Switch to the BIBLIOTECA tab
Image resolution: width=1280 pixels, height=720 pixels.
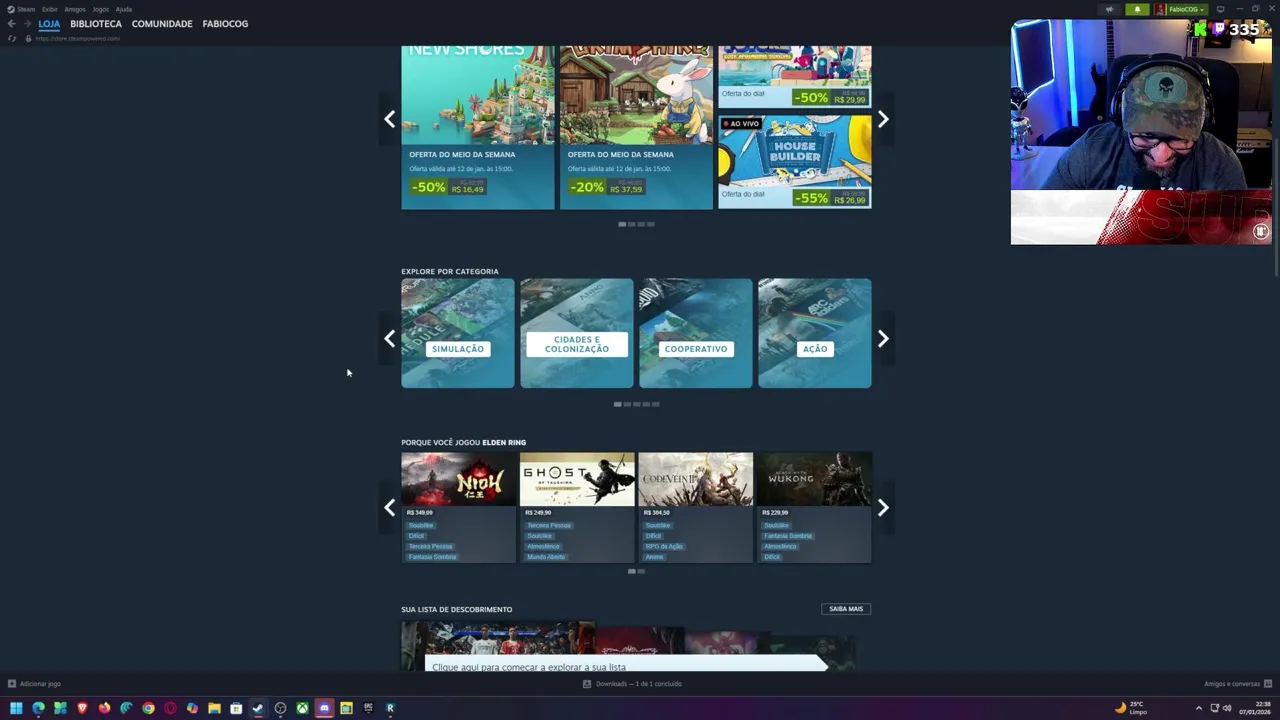point(96,24)
